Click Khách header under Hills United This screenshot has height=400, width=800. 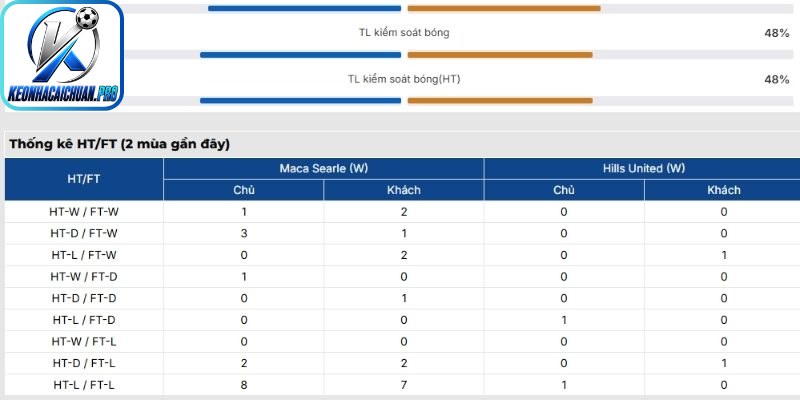[723, 190]
